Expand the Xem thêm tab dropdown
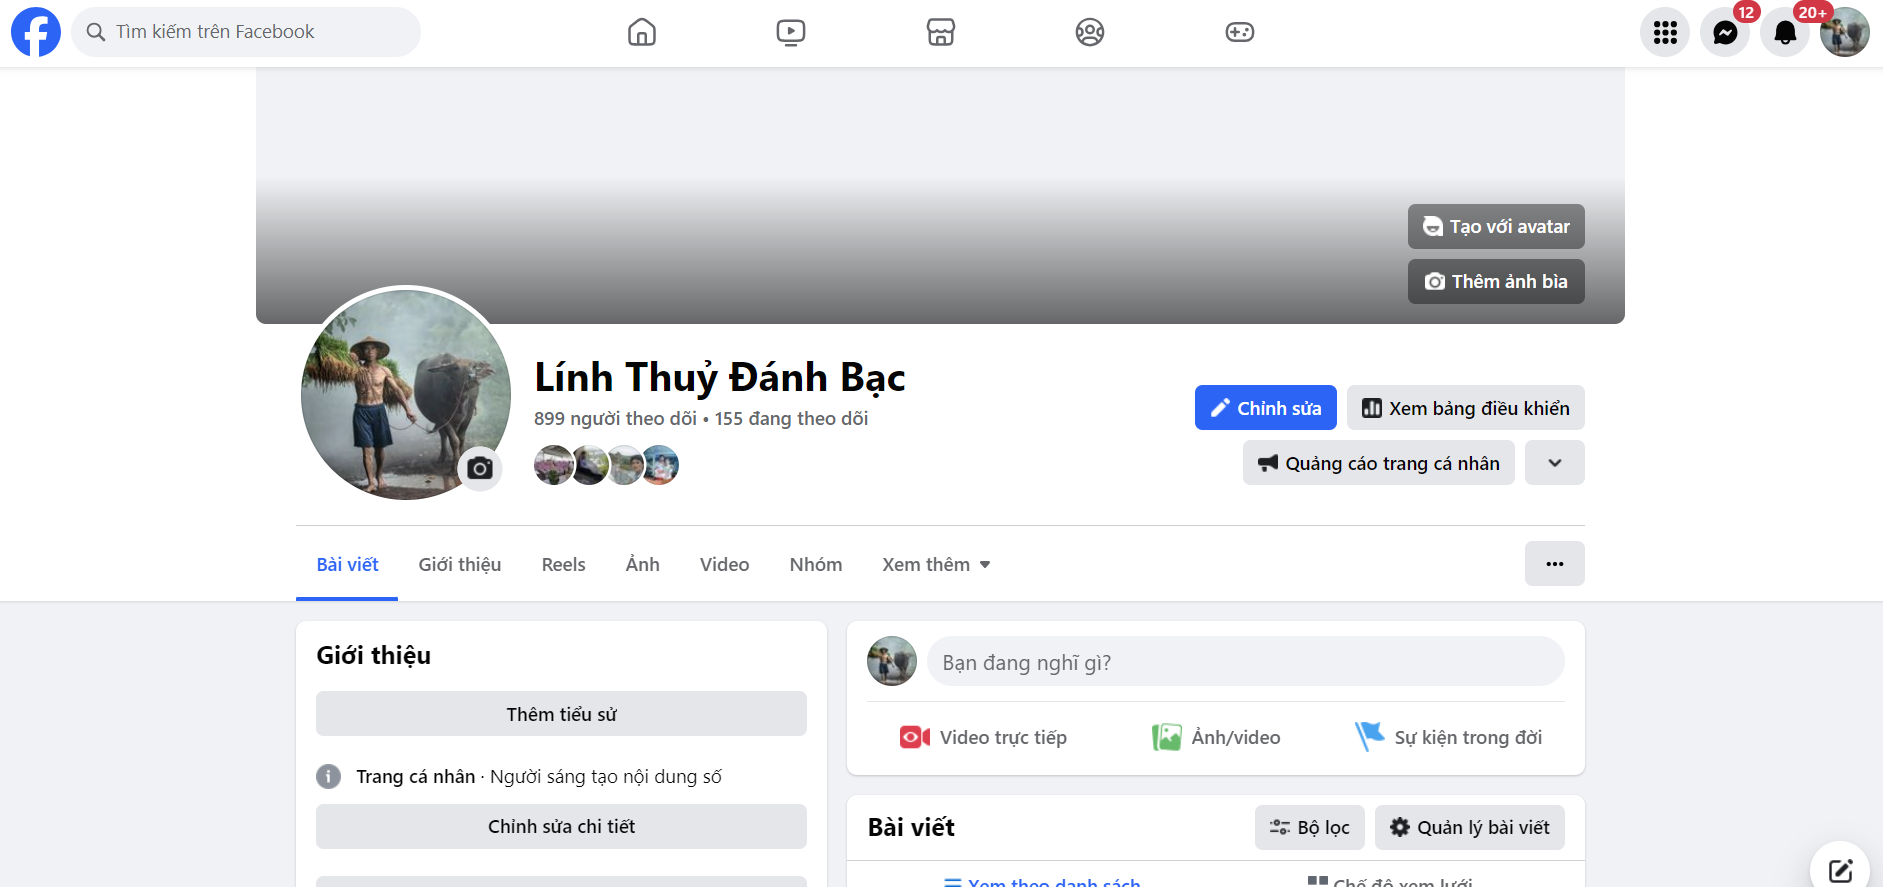The width and height of the screenshot is (1883, 887). pos(936,564)
